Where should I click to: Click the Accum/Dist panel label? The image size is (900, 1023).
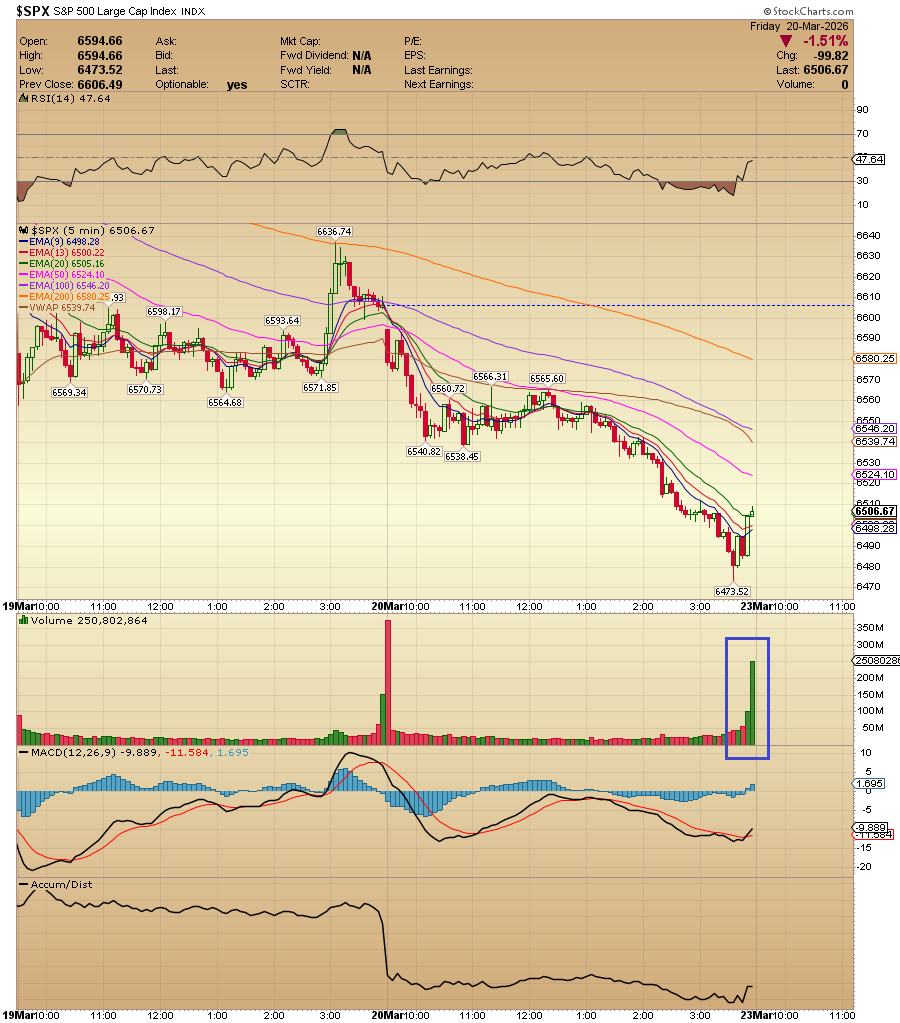[61, 884]
